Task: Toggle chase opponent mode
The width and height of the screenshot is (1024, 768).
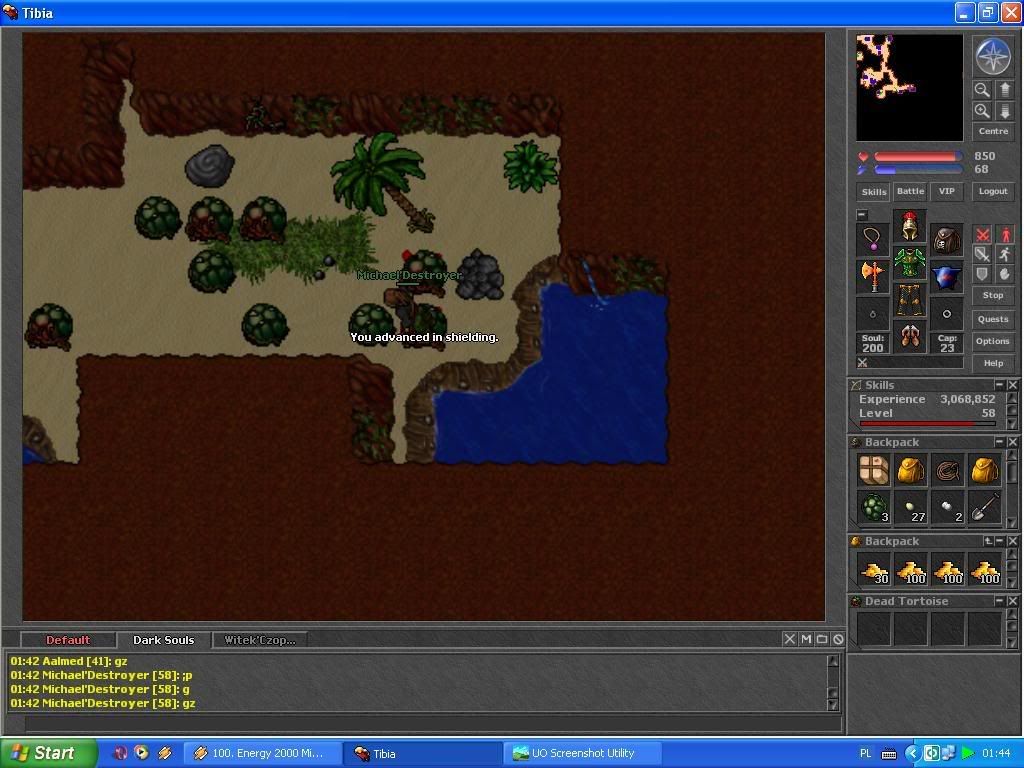Action: coord(1005,255)
